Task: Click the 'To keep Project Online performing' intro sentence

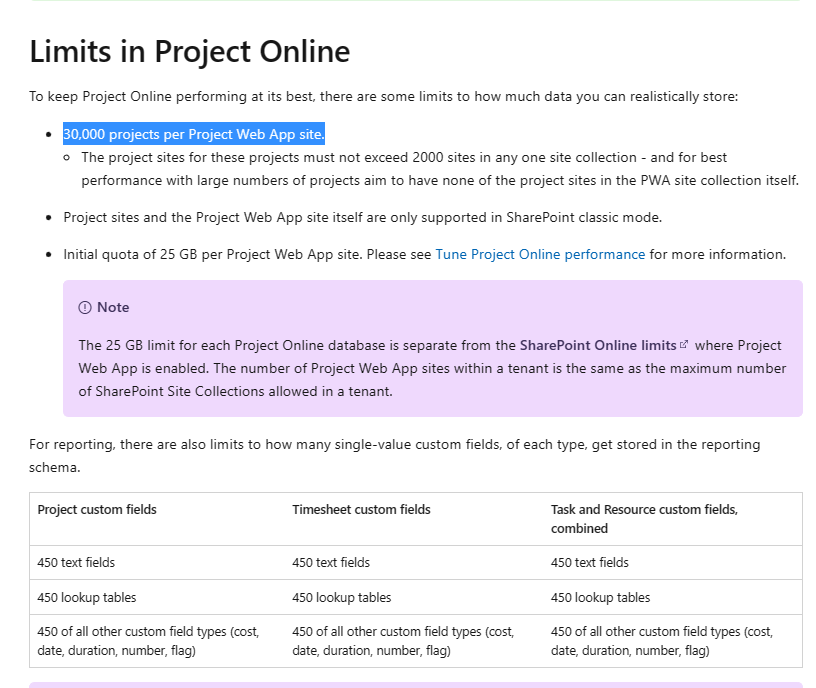Action: point(384,97)
